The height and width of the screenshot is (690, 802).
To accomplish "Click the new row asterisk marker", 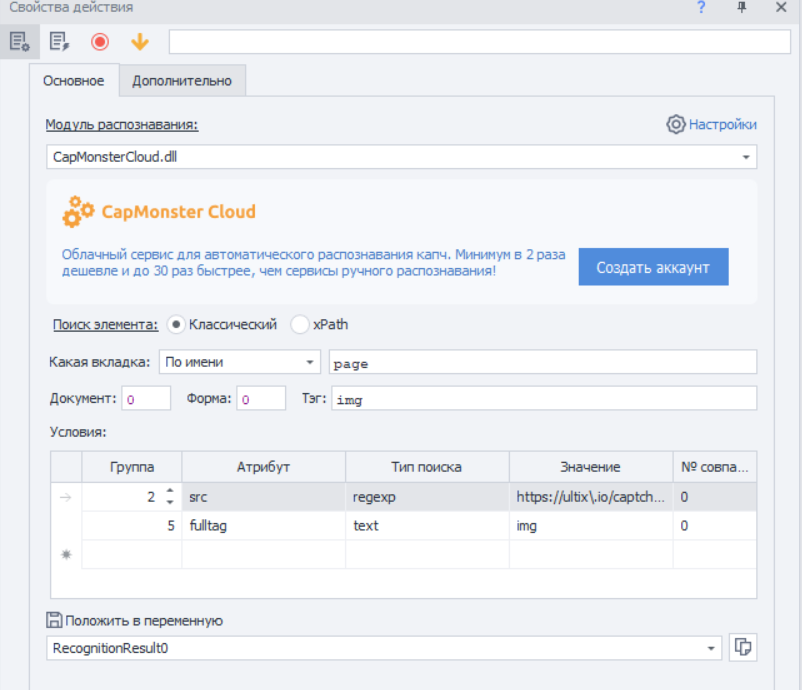I will (x=66, y=554).
